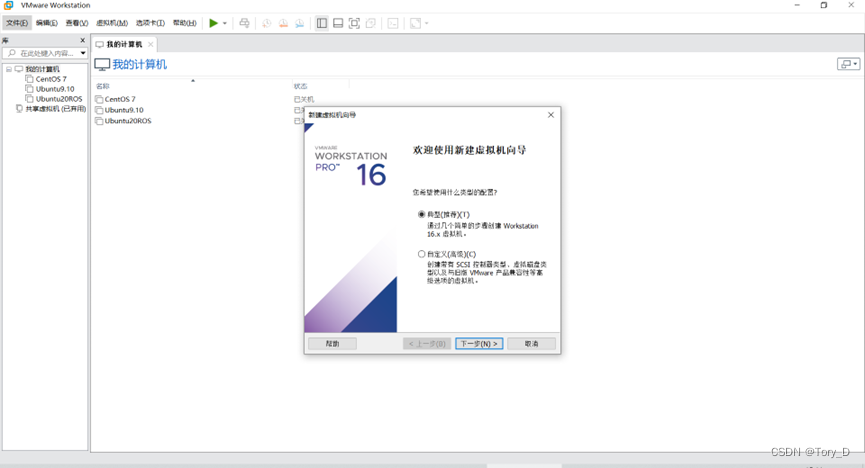Open the 帮助(H) menu
This screenshot has height=468, width=865.
185,23
